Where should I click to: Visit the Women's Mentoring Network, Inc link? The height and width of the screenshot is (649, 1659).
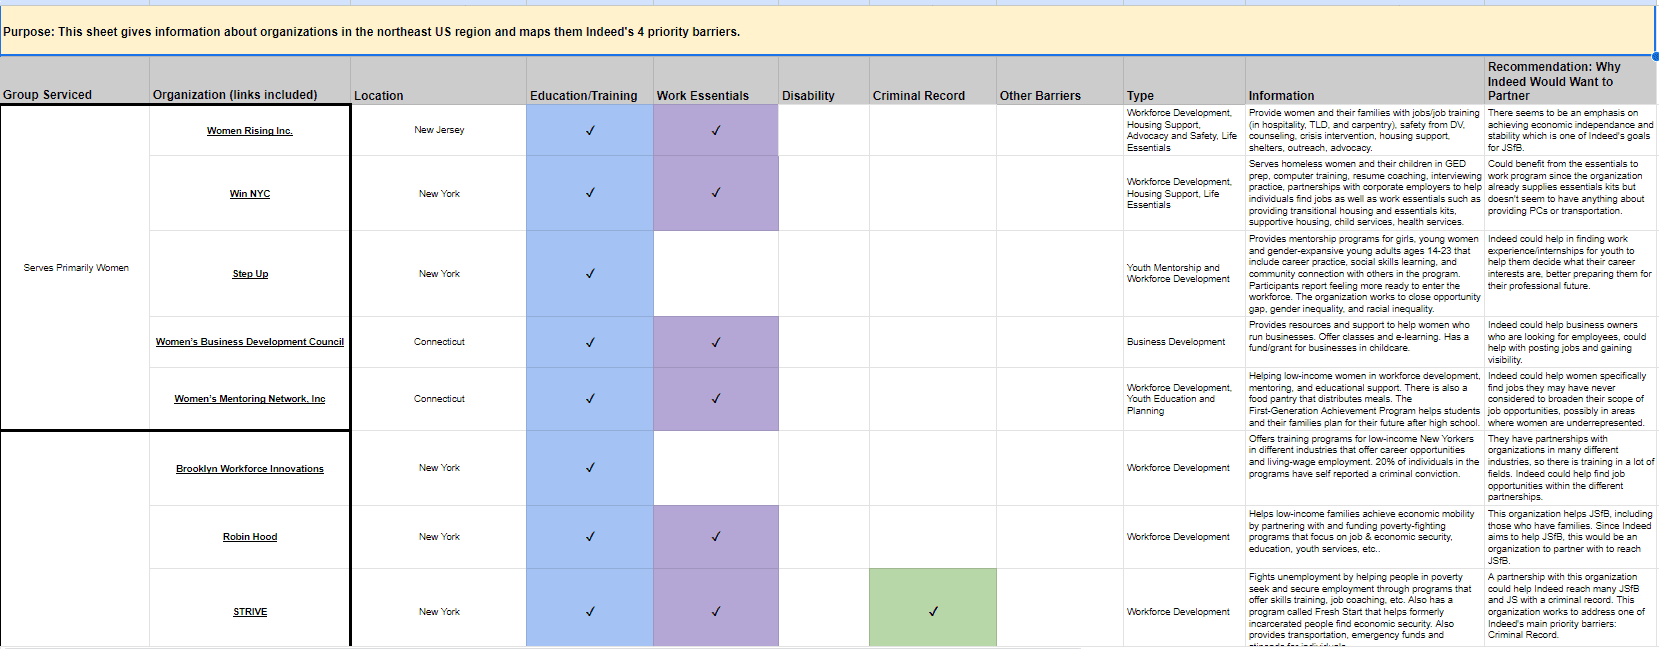(x=249, y=399)
